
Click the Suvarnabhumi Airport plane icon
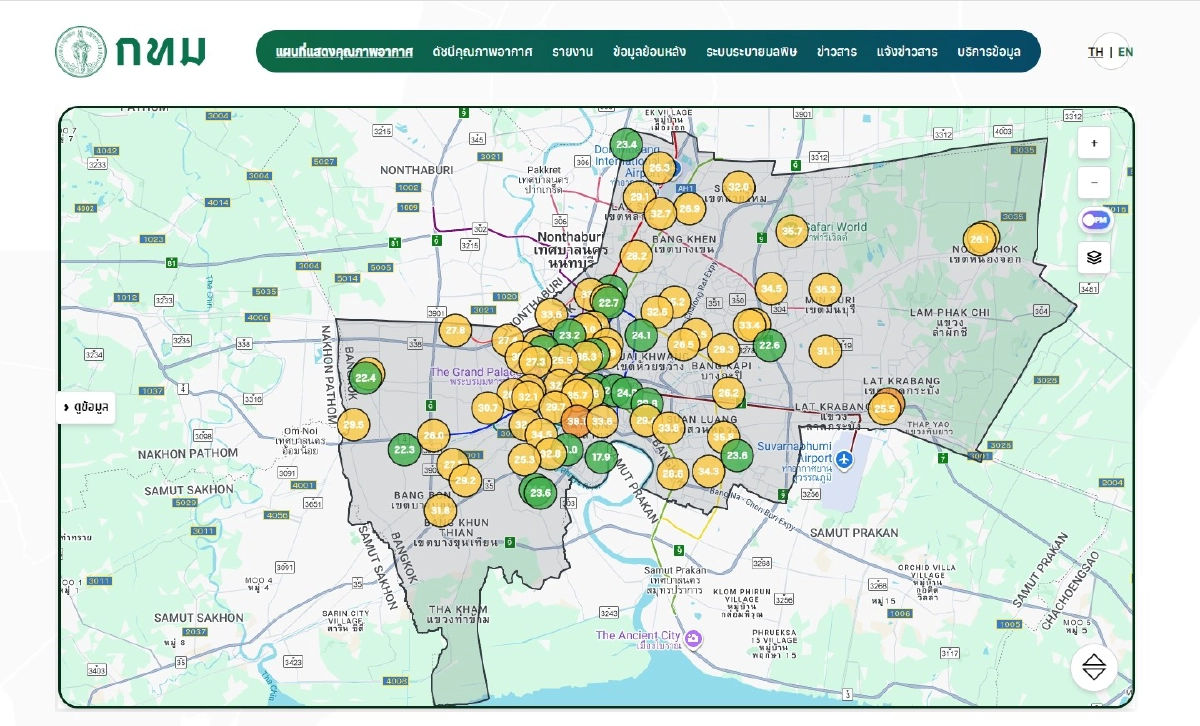[x=845, y=459]
